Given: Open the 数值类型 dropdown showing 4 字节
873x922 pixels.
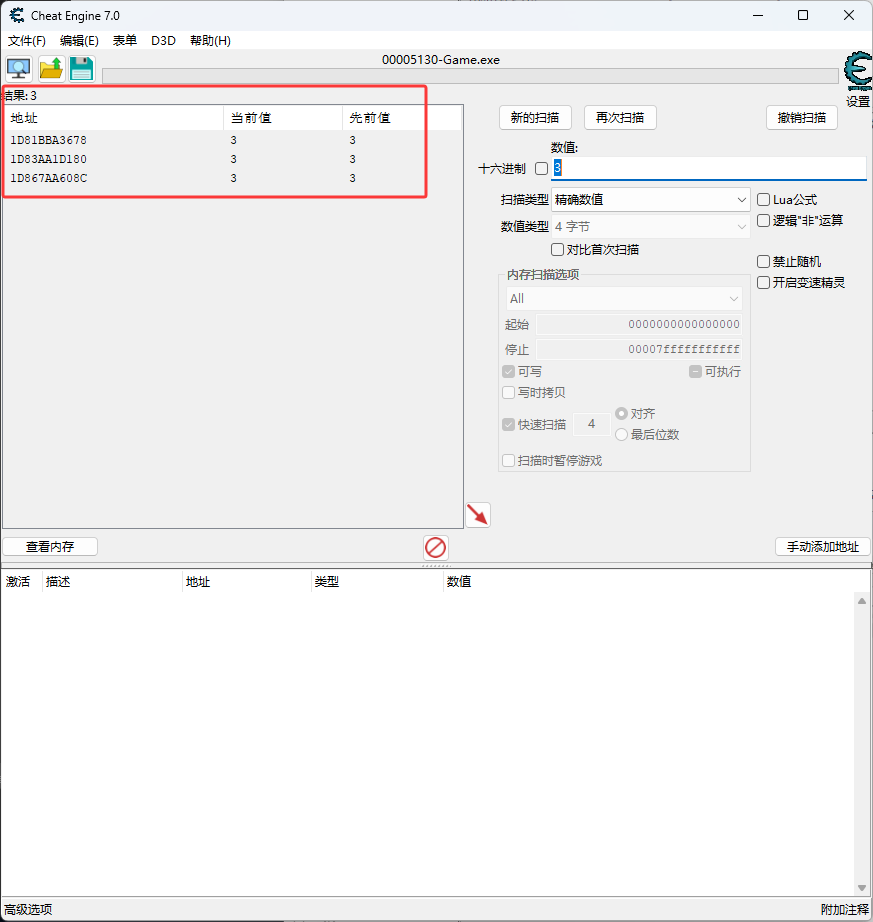Looking at the screenshot, I should pos(650,226).
